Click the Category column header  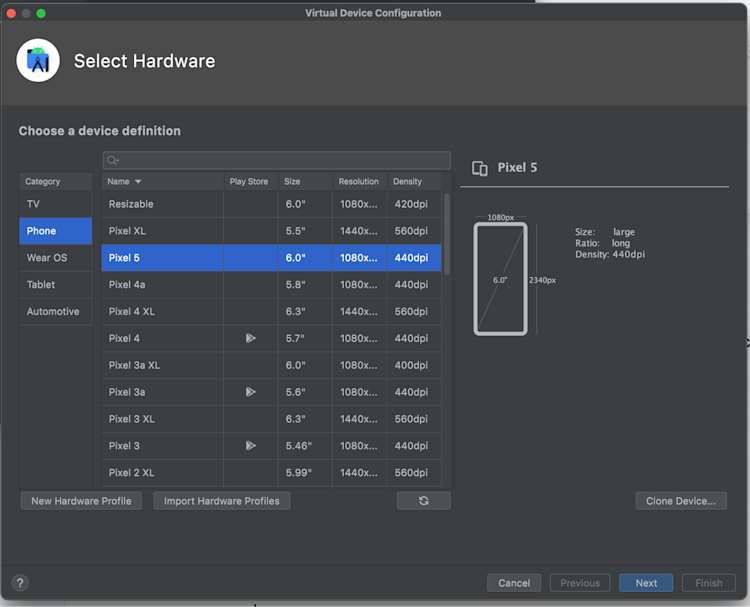pos(55,182)
